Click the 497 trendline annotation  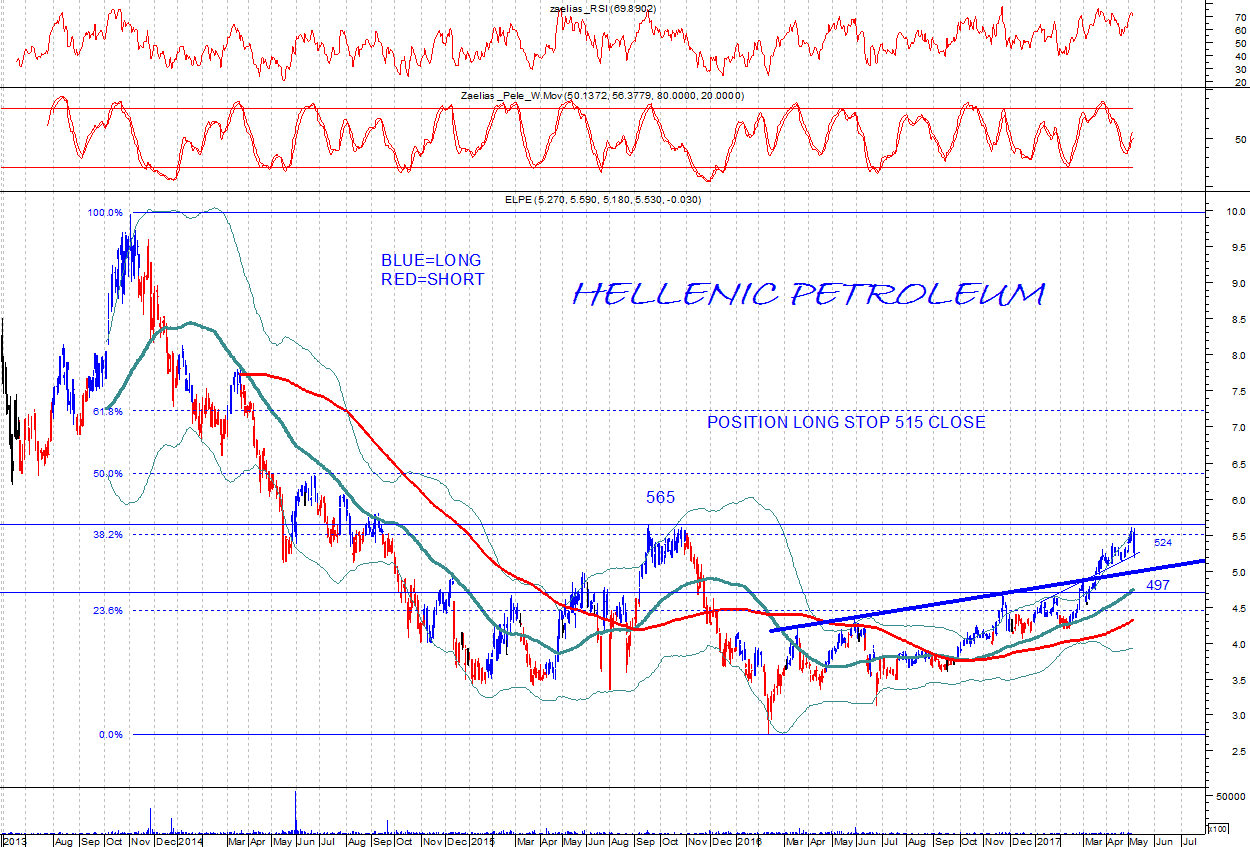1158,585
